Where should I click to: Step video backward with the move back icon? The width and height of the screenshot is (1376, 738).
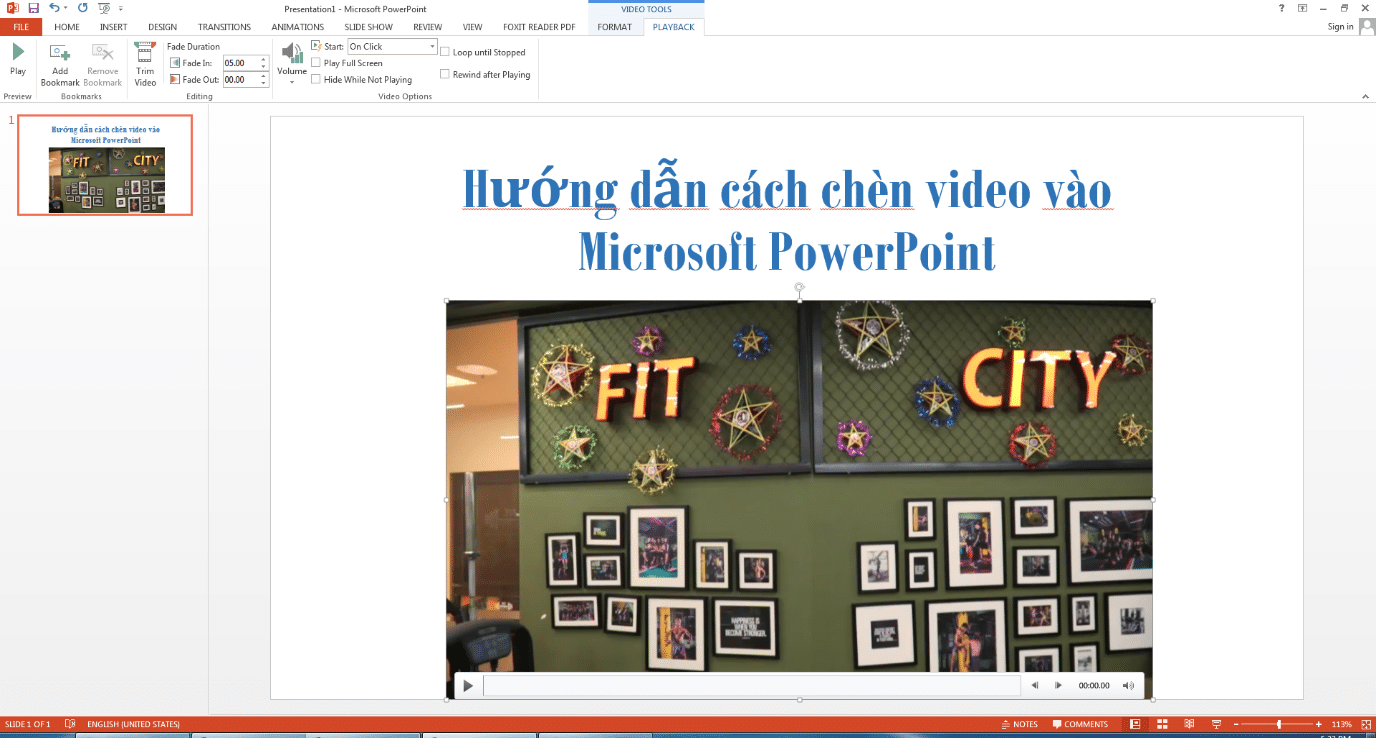(1035, 686)
